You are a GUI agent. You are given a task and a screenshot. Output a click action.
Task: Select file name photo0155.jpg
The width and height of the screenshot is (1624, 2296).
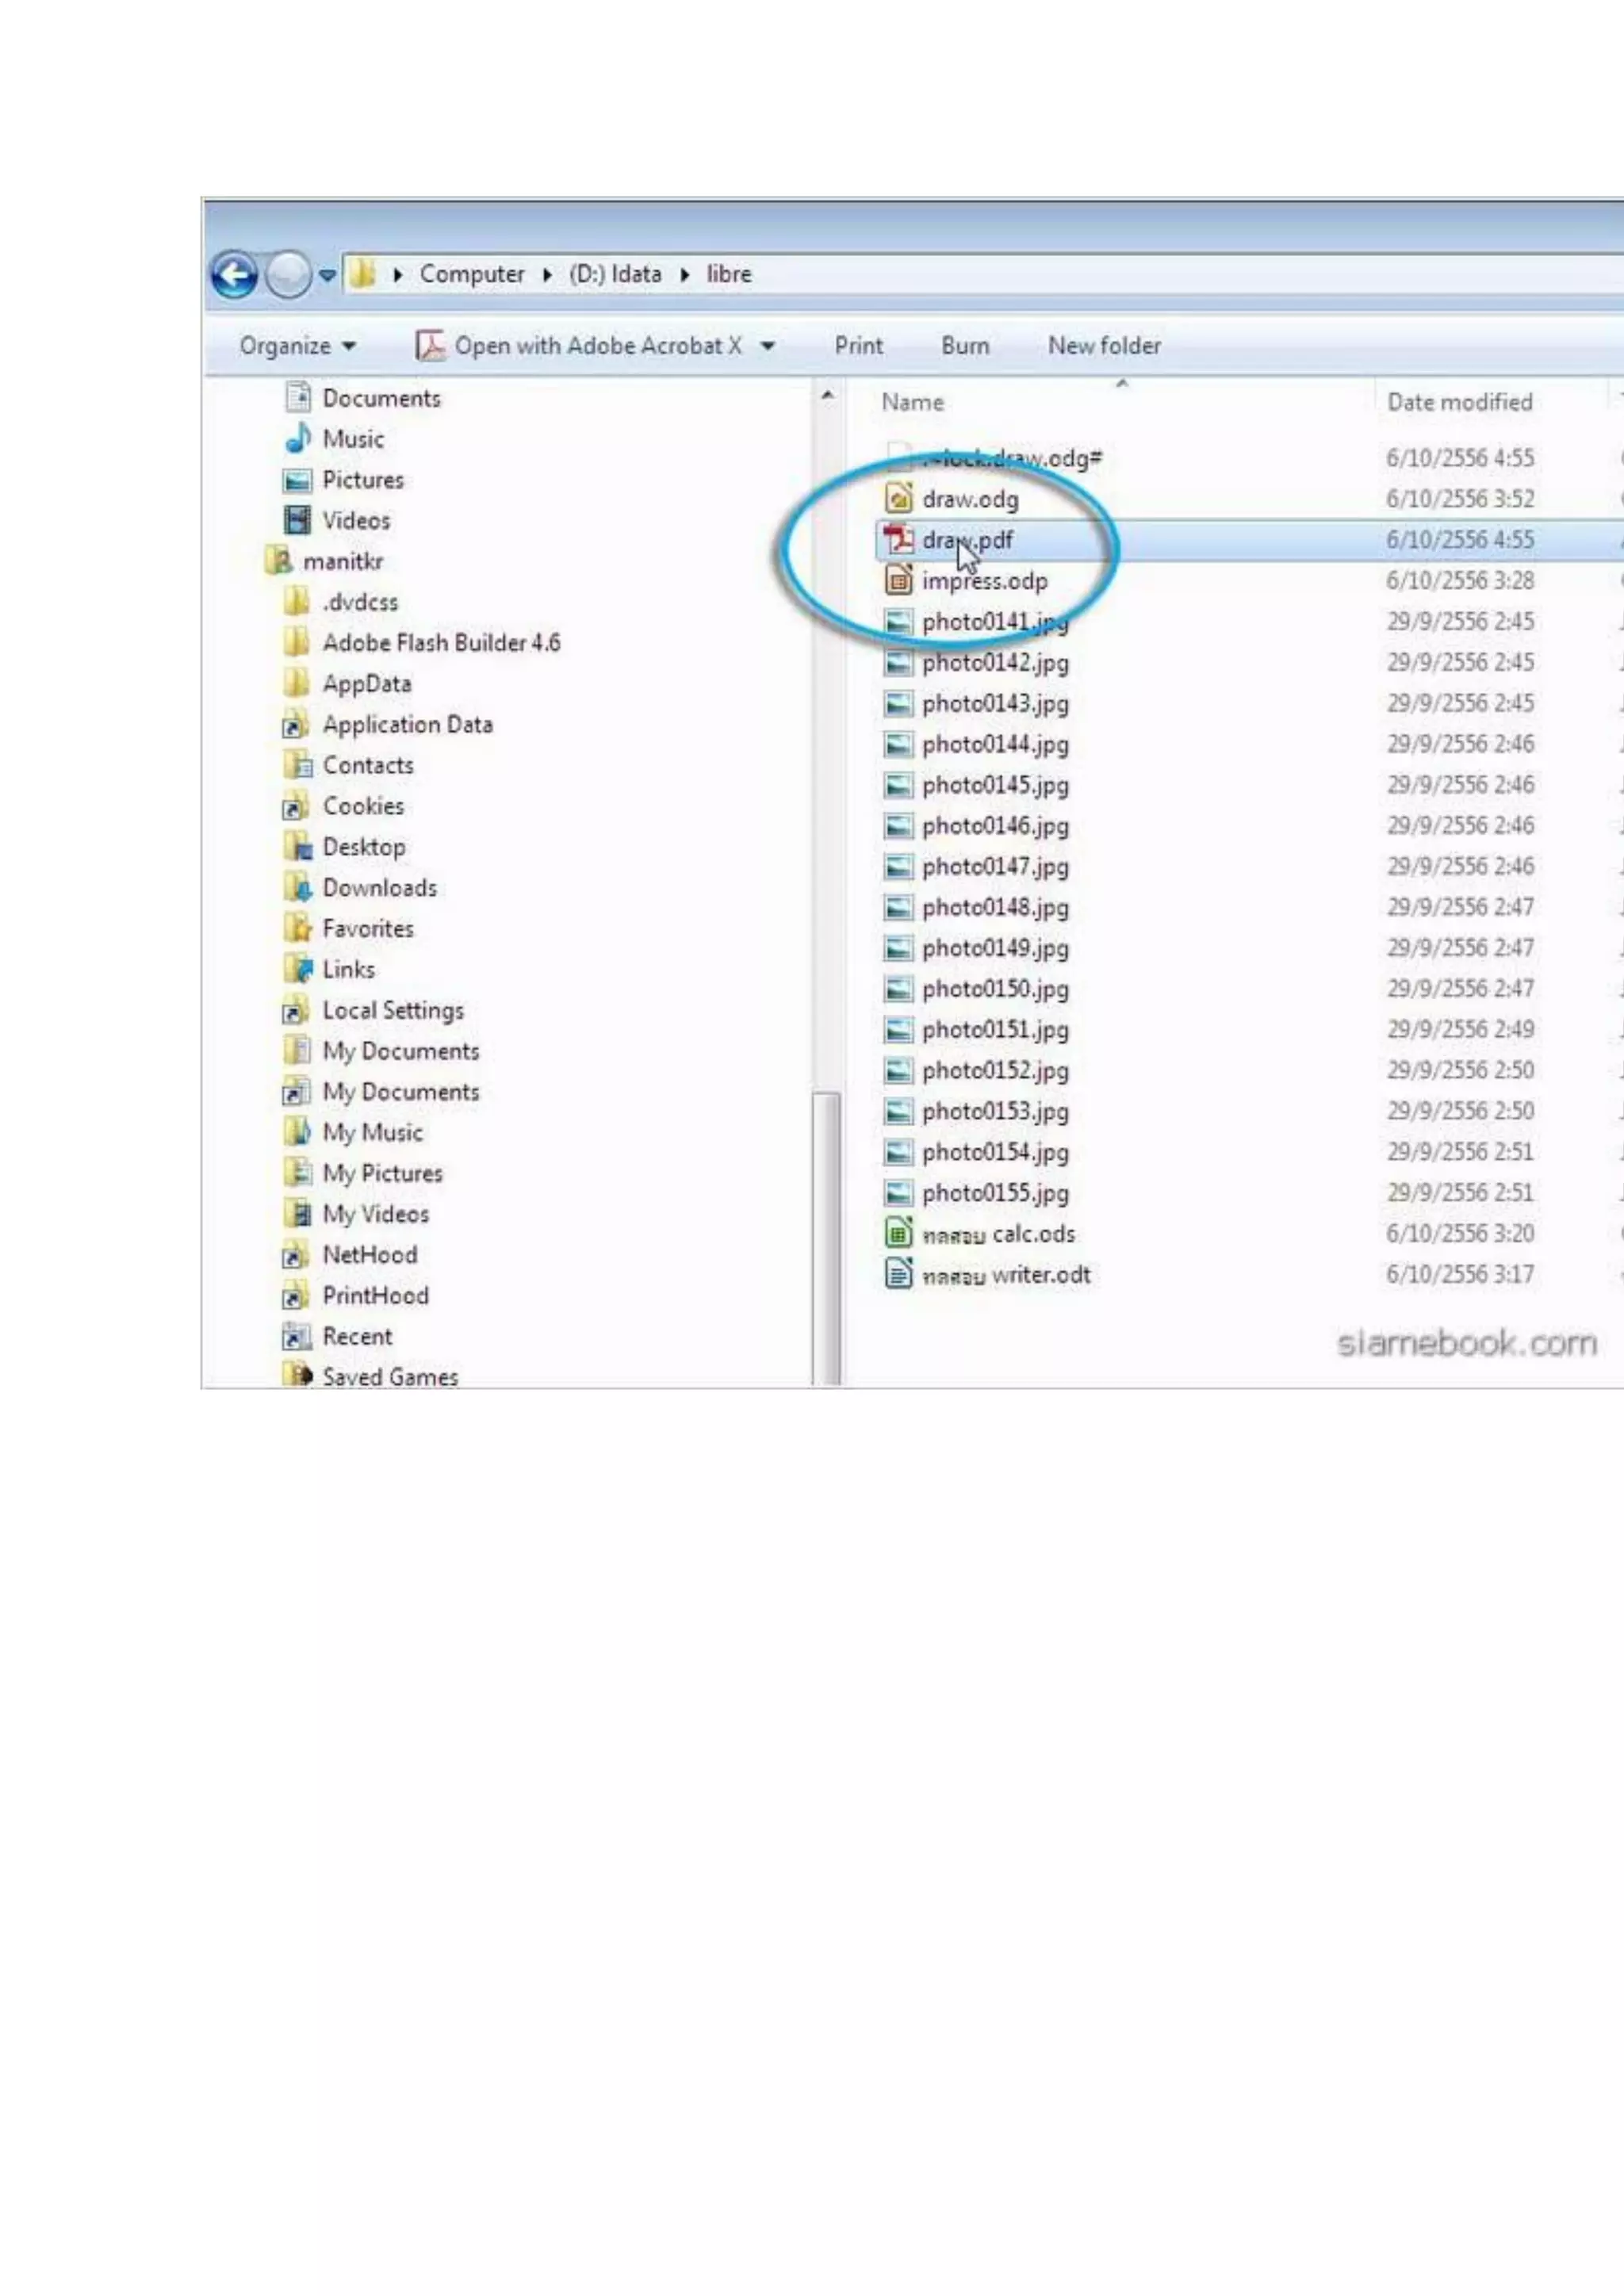[995, 1194]
